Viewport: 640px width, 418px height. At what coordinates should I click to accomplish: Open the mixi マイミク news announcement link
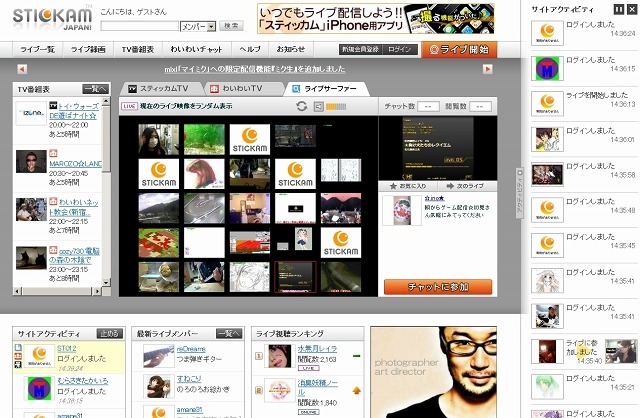click(x=255, y=69)
